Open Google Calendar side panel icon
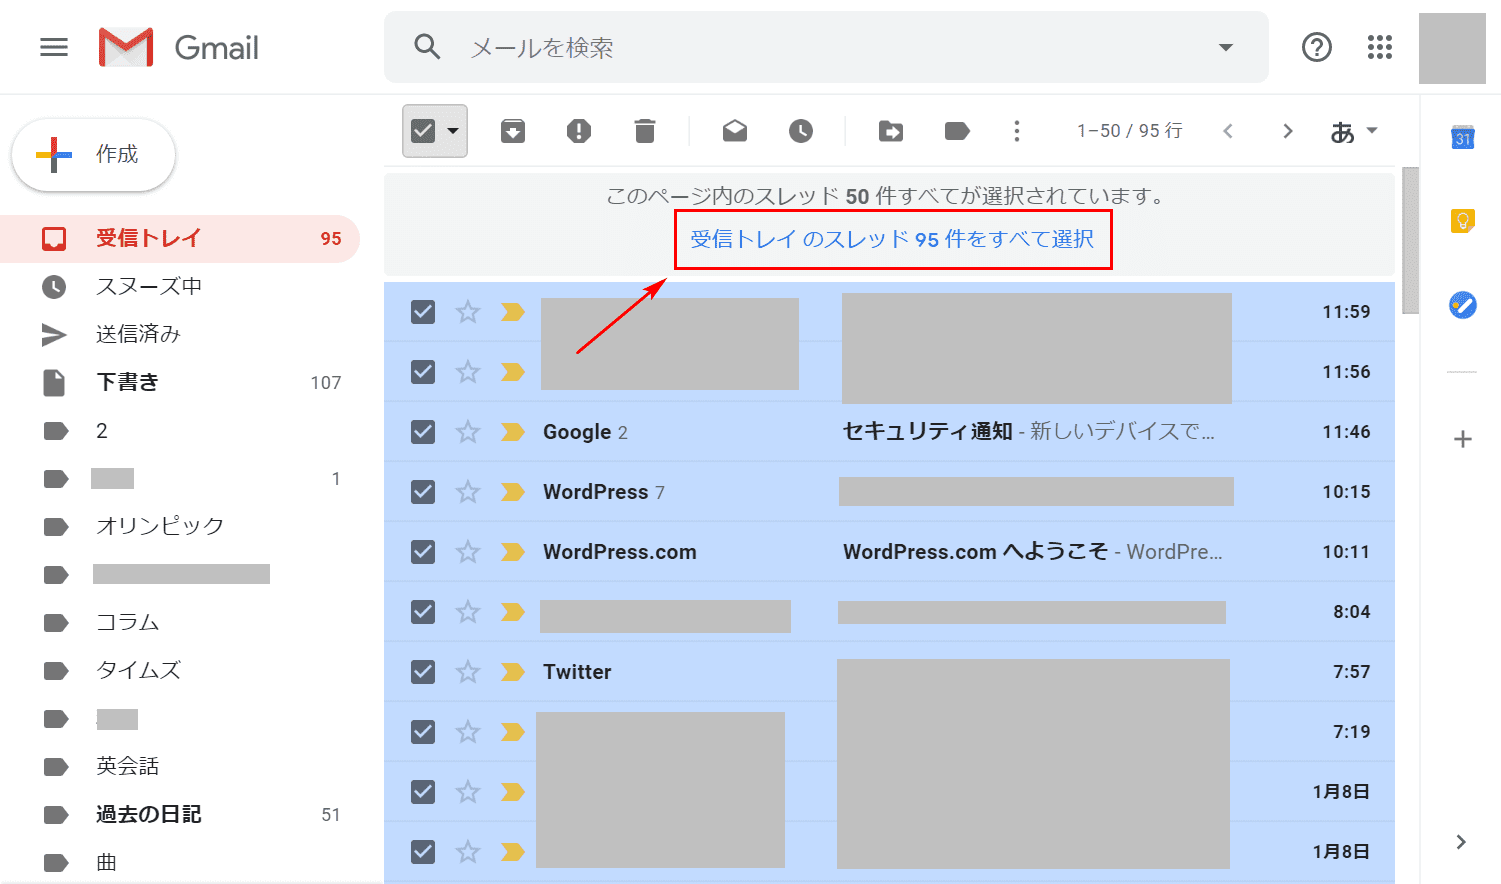 pos(1463,137)
